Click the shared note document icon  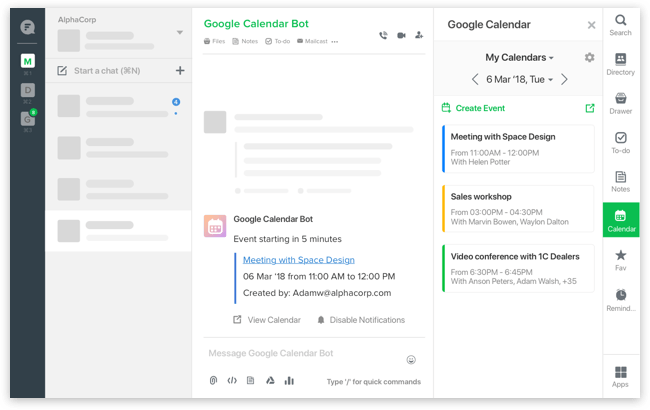pos(250,381)
